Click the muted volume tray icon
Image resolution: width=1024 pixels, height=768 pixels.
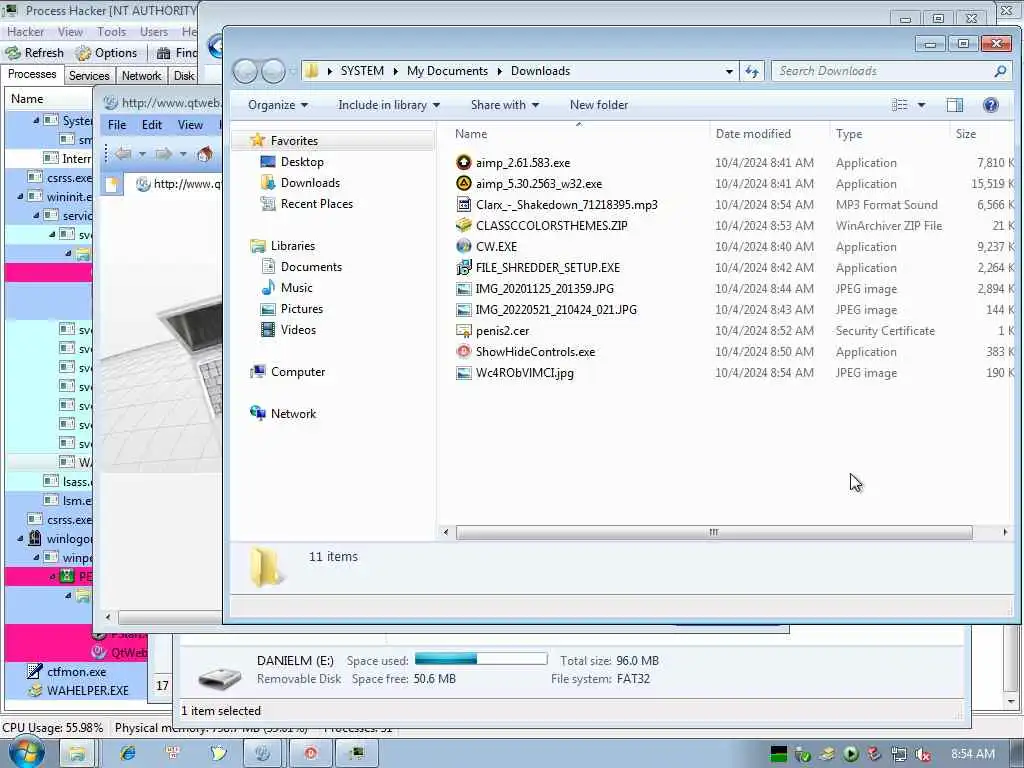[x=922, y=755]
